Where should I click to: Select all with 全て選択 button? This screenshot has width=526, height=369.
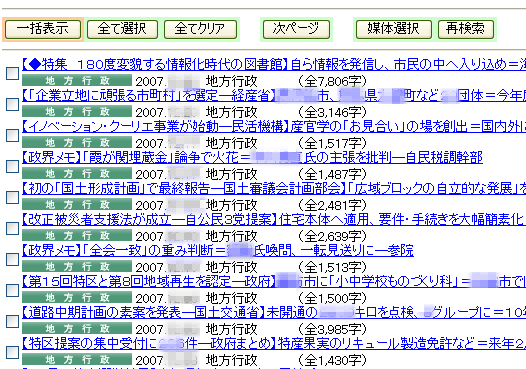tap(122, 29)
